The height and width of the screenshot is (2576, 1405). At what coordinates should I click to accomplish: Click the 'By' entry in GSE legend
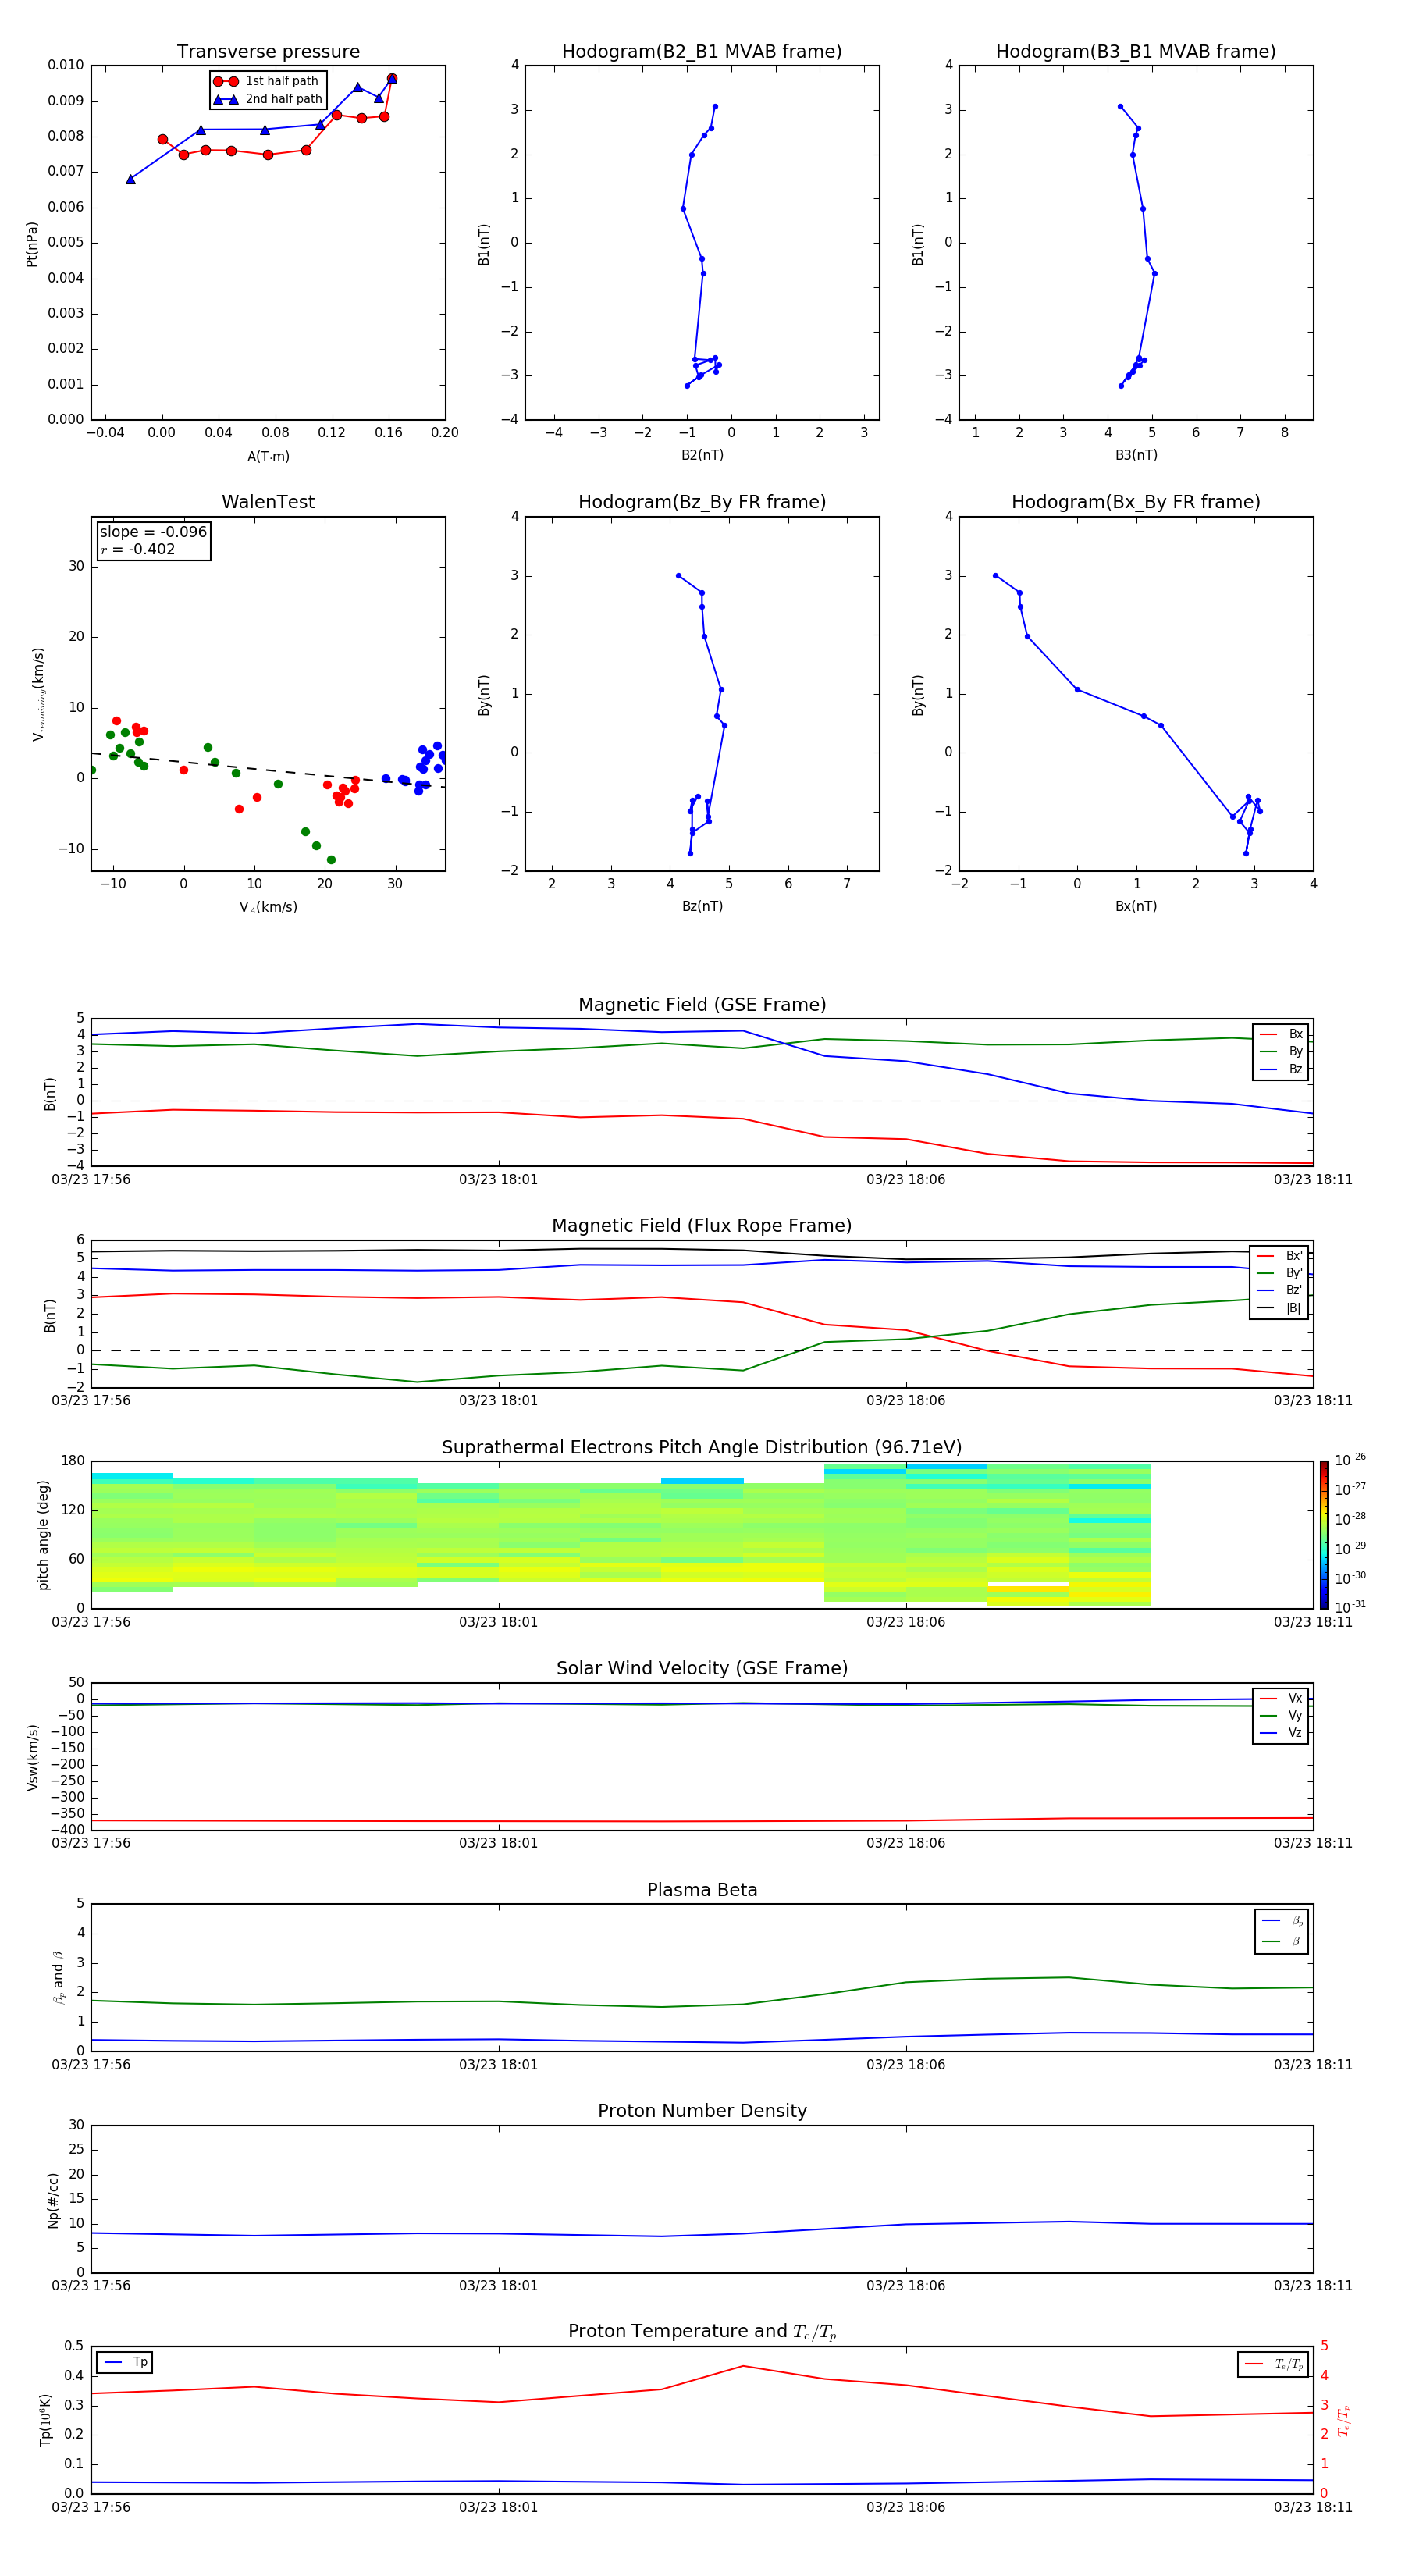[1281, 1052]
